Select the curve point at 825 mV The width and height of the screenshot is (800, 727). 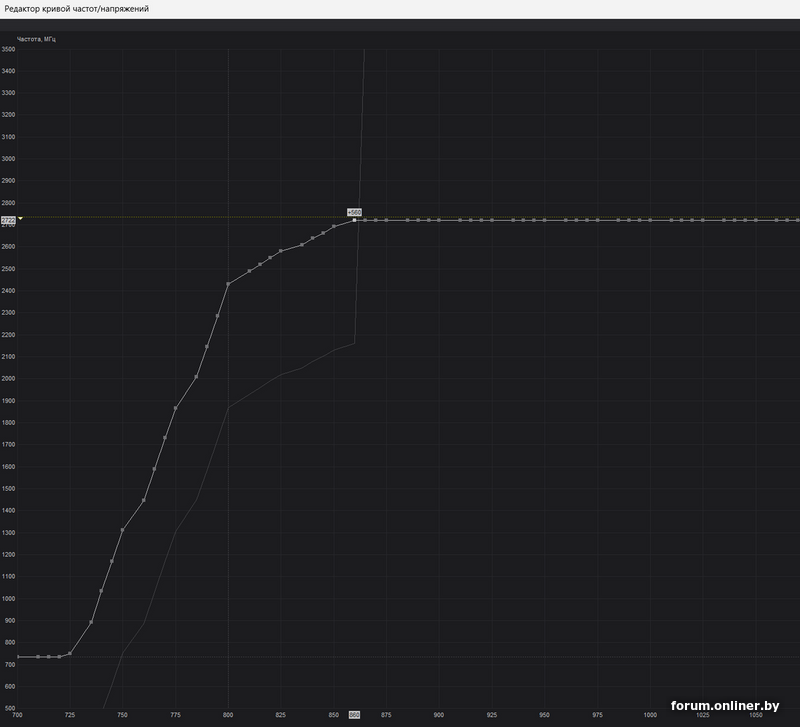point(281,251)
